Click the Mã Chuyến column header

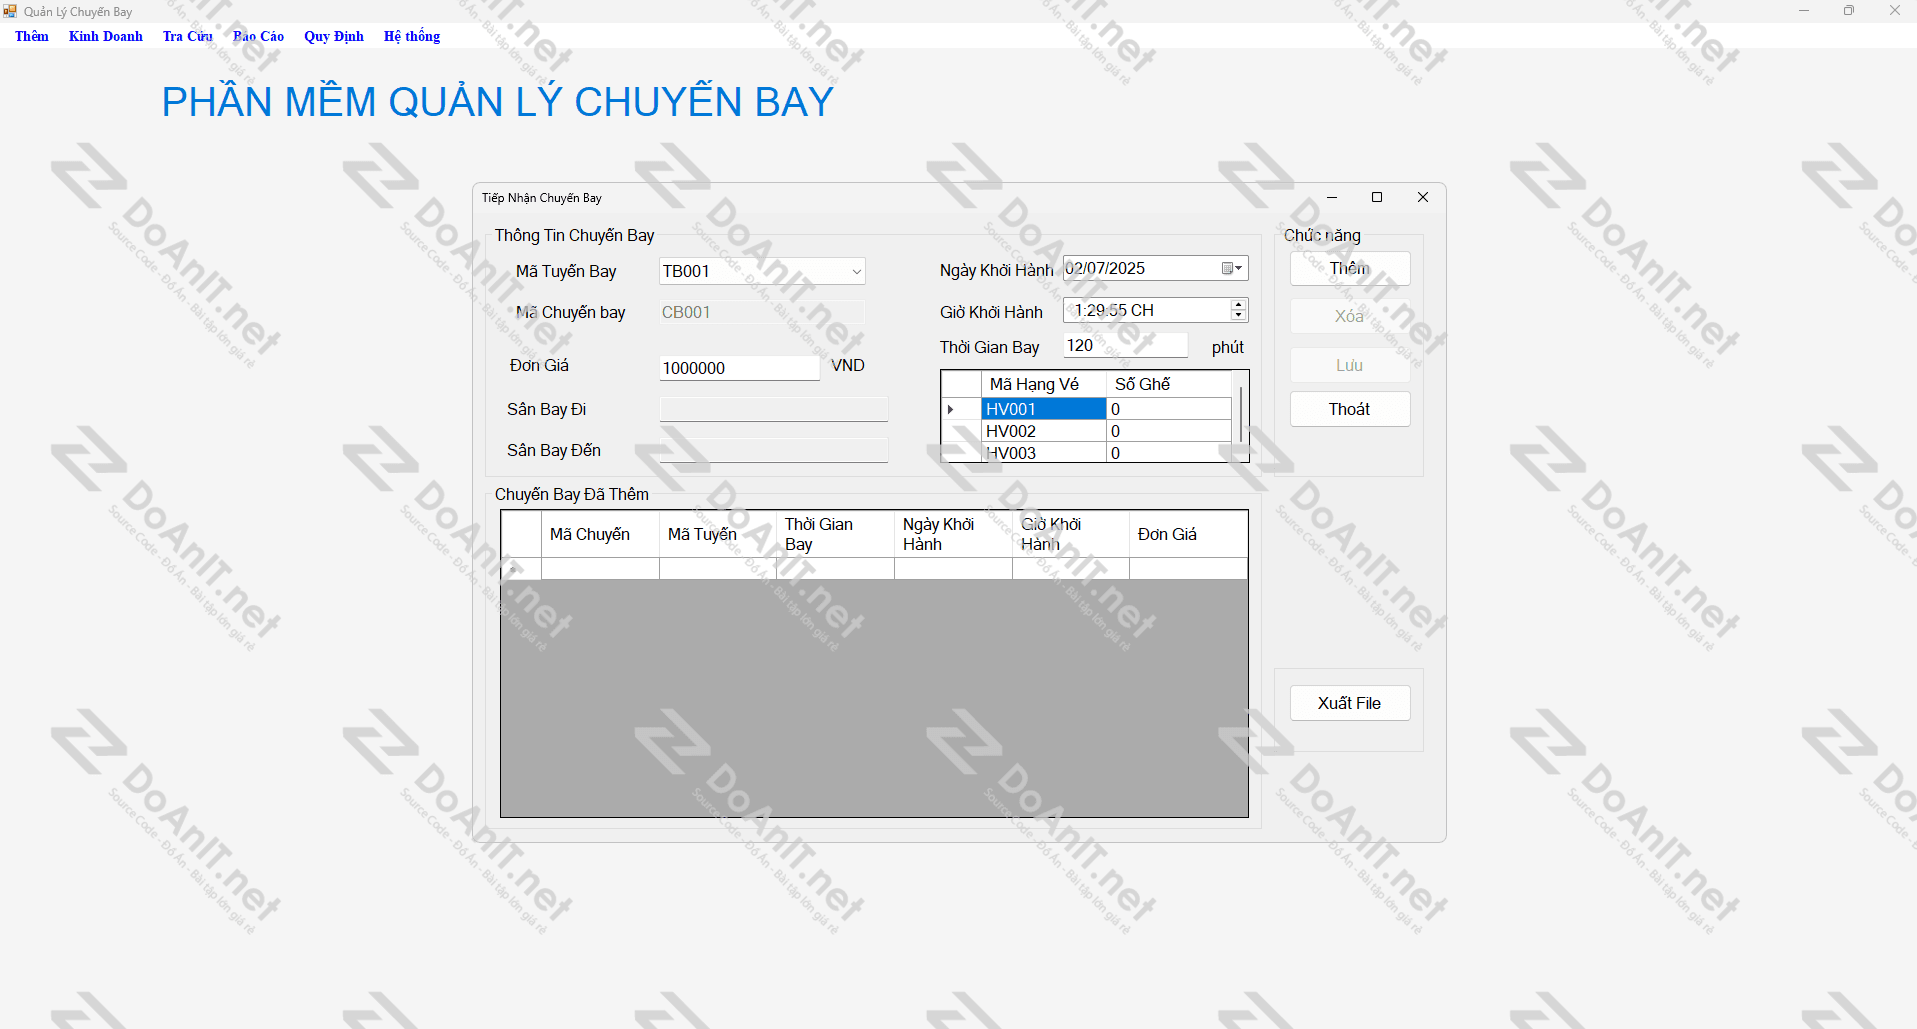(x=600, y=535)
